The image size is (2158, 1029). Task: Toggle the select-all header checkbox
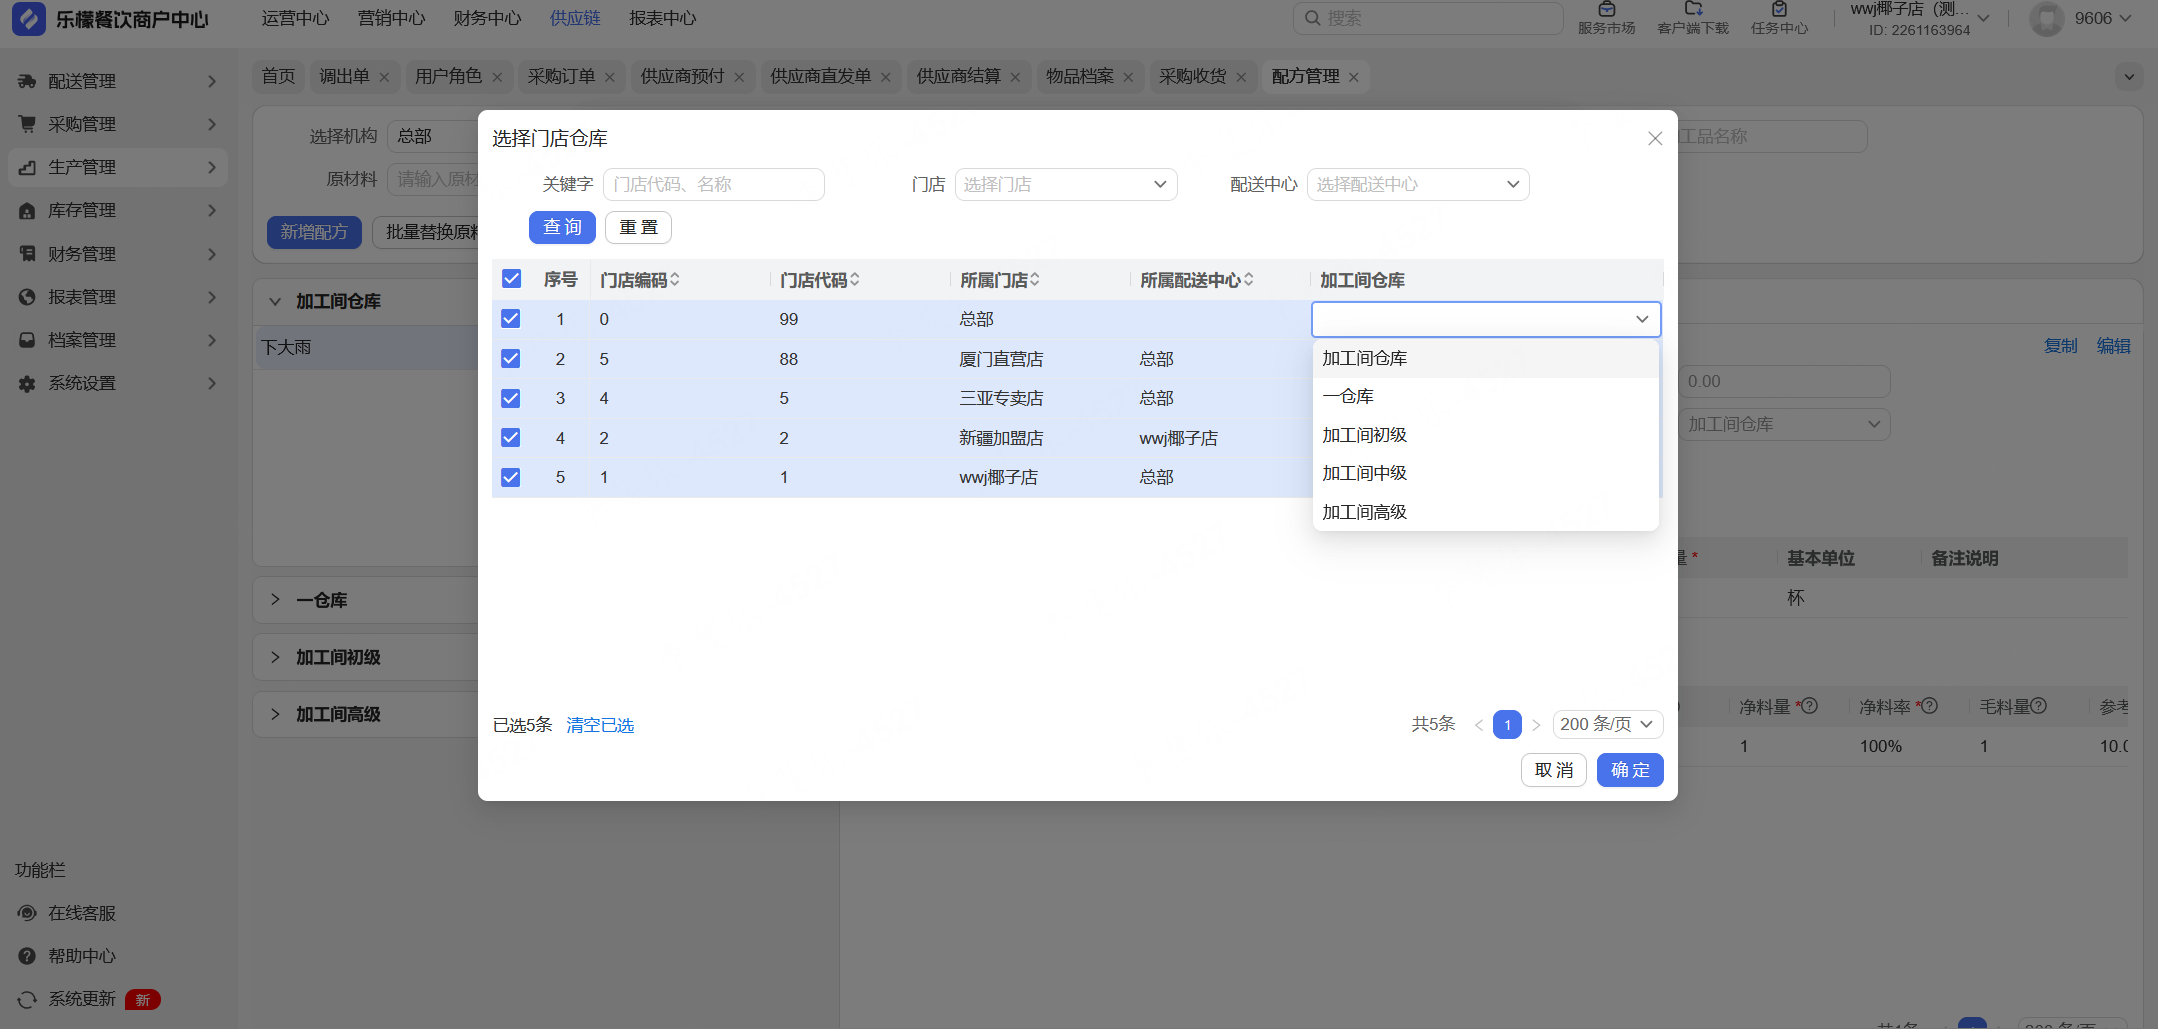click(x=511, y=279)
